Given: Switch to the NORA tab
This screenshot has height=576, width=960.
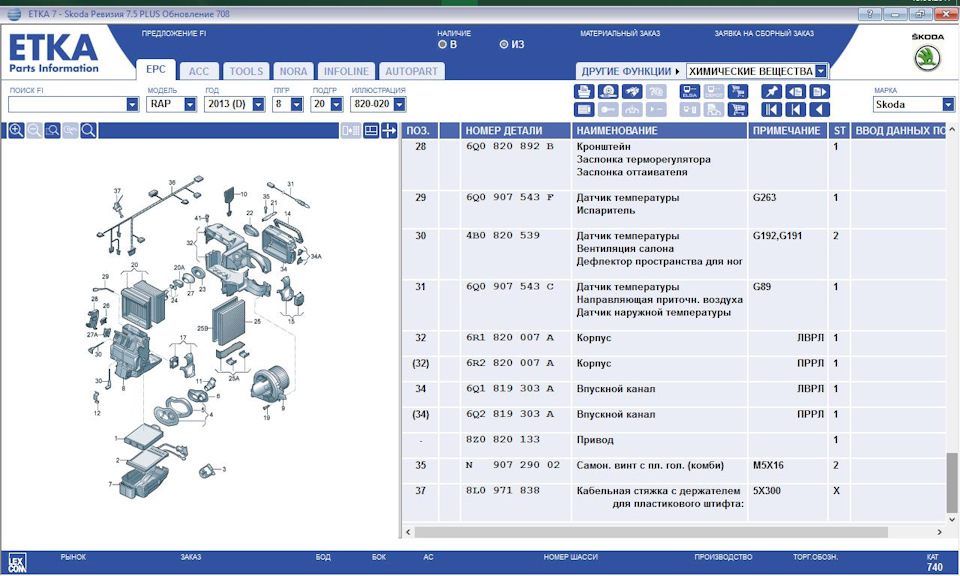Looking at the screenshot, I should pyautogui.click(x=293, y=72).
